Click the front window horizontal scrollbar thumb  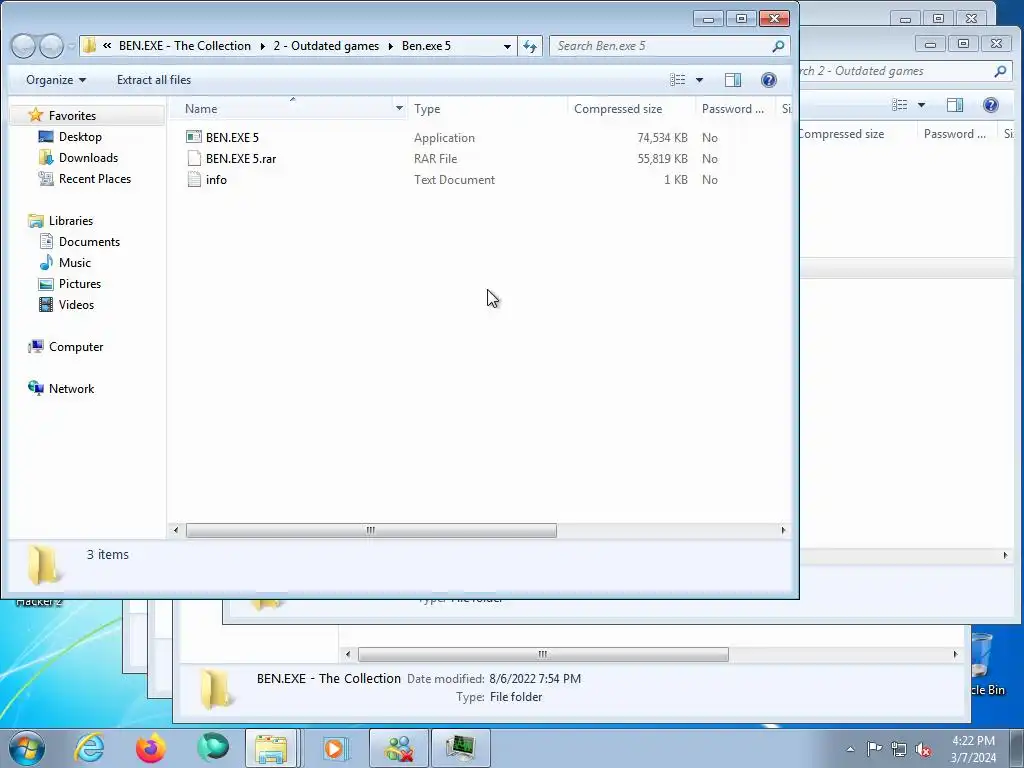pyautogui.click(x=371, y=530)
